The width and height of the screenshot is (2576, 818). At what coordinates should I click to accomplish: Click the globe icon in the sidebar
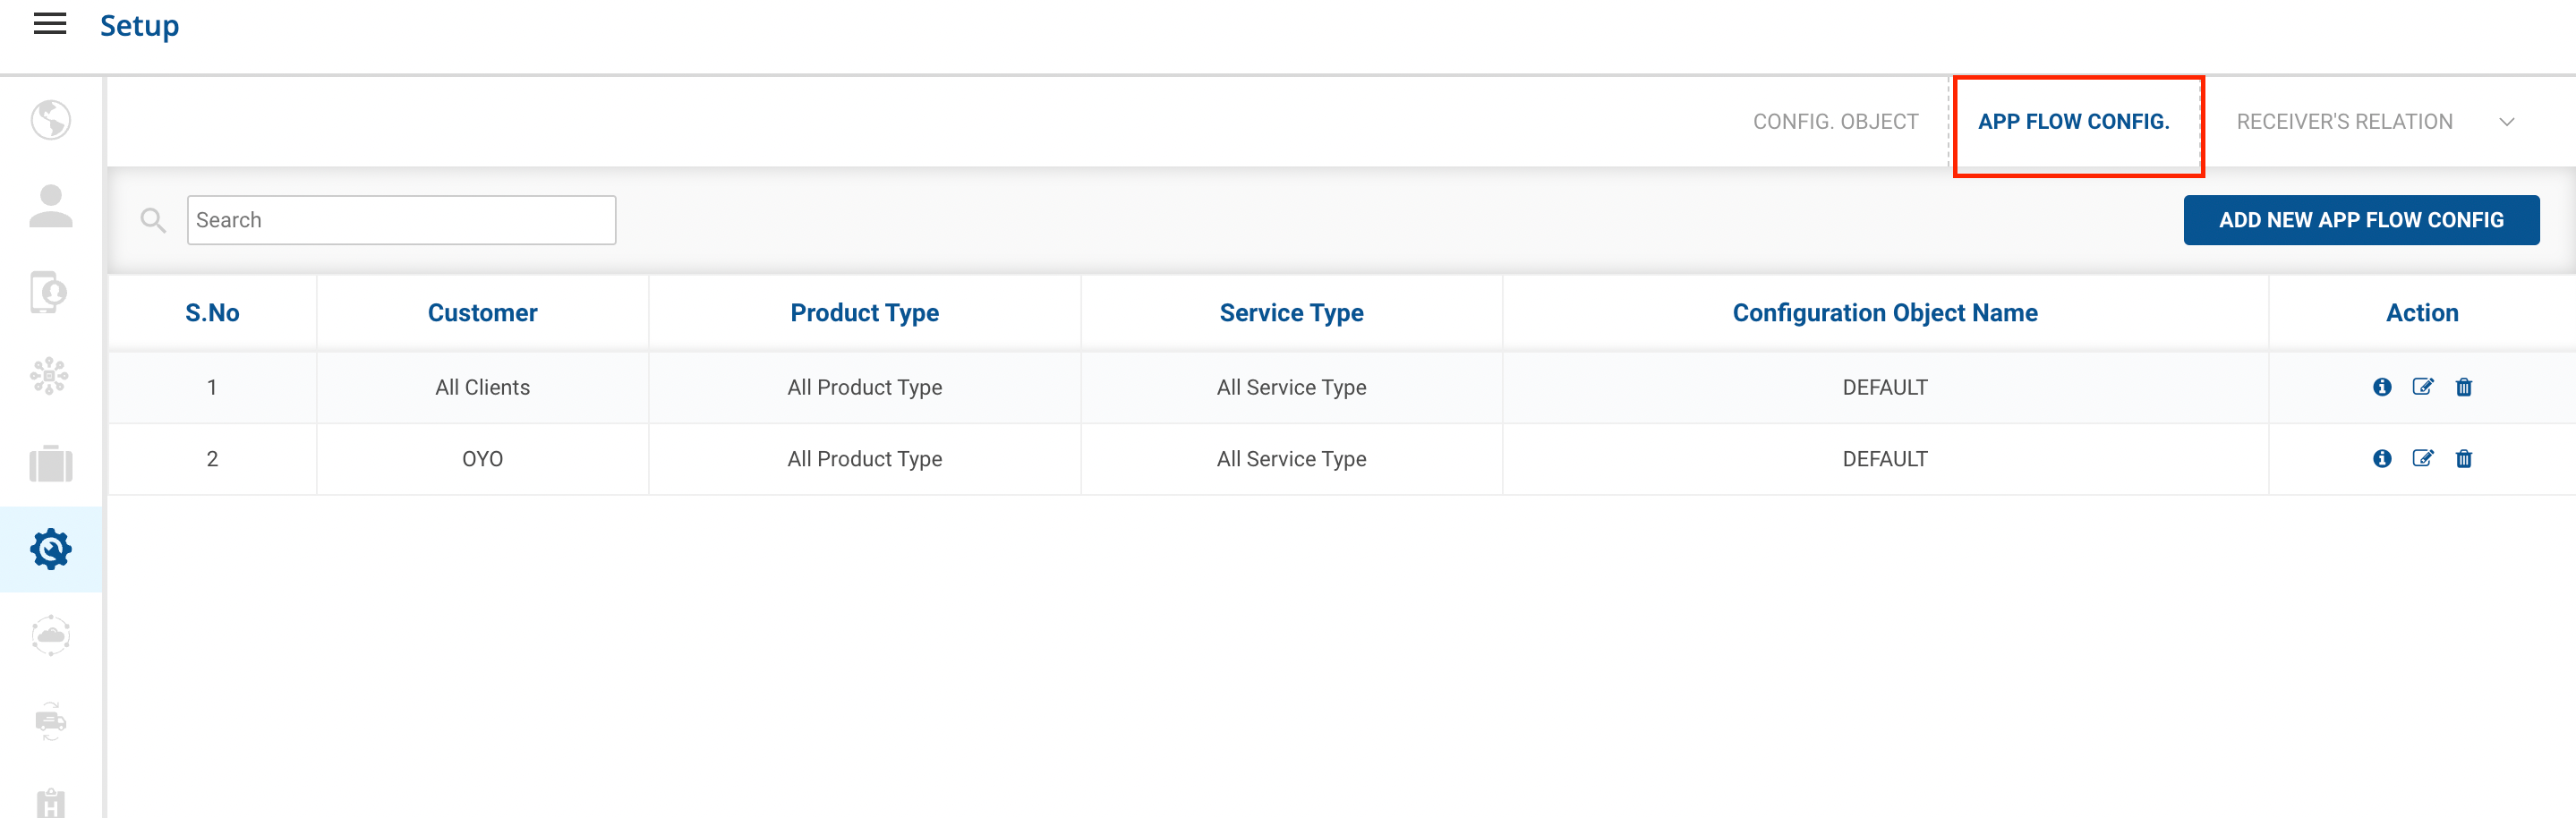click(50, 120)
